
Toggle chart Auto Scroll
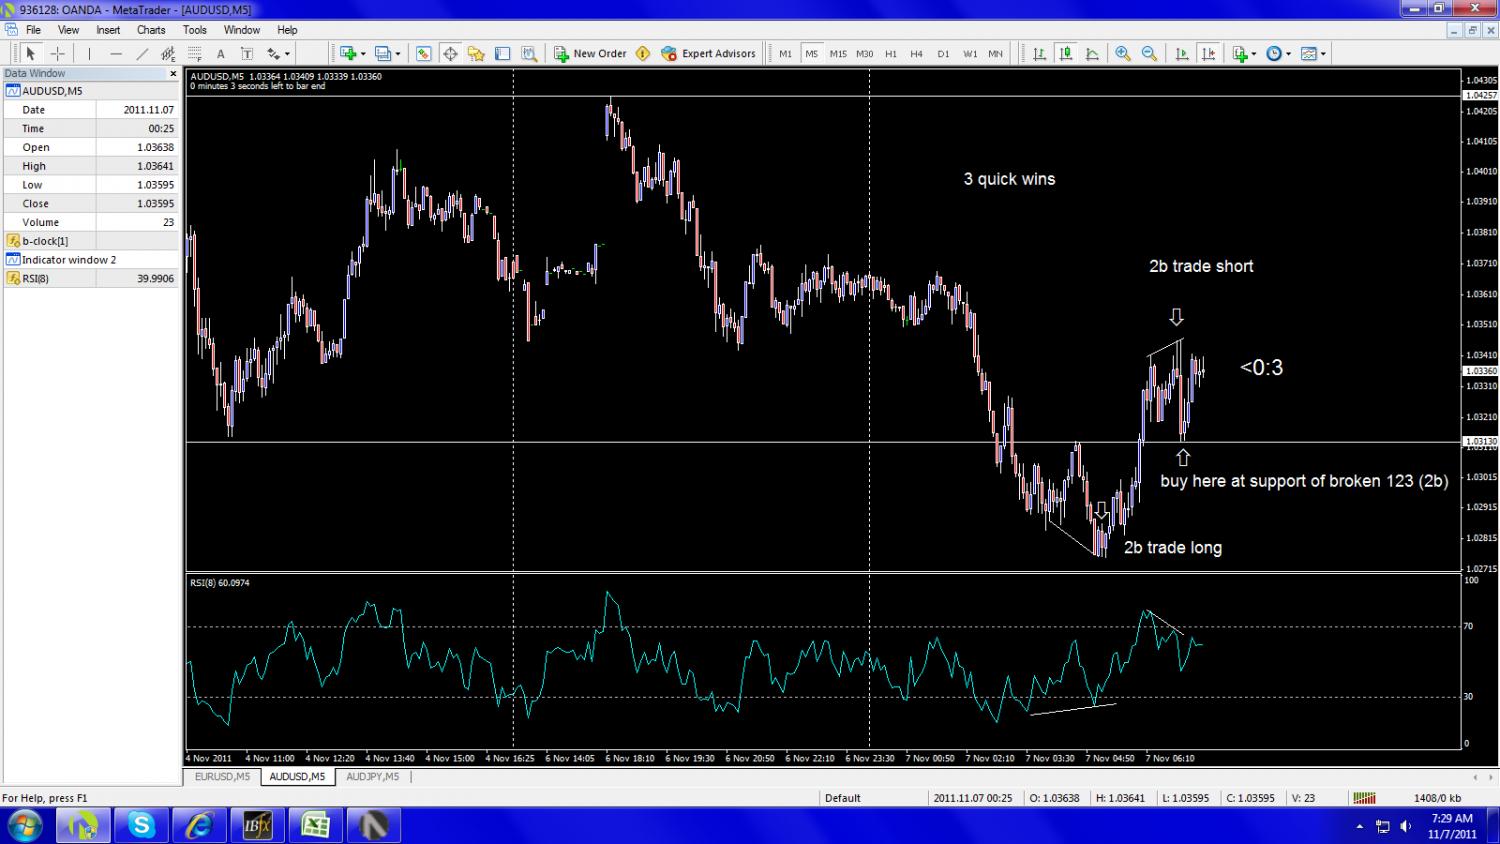click(x=1182, y=53)
